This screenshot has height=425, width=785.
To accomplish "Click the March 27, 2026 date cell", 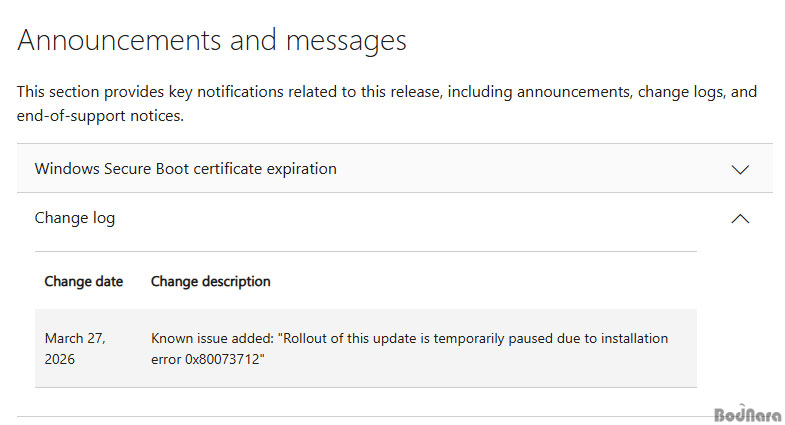I will [x=76, y=348].
